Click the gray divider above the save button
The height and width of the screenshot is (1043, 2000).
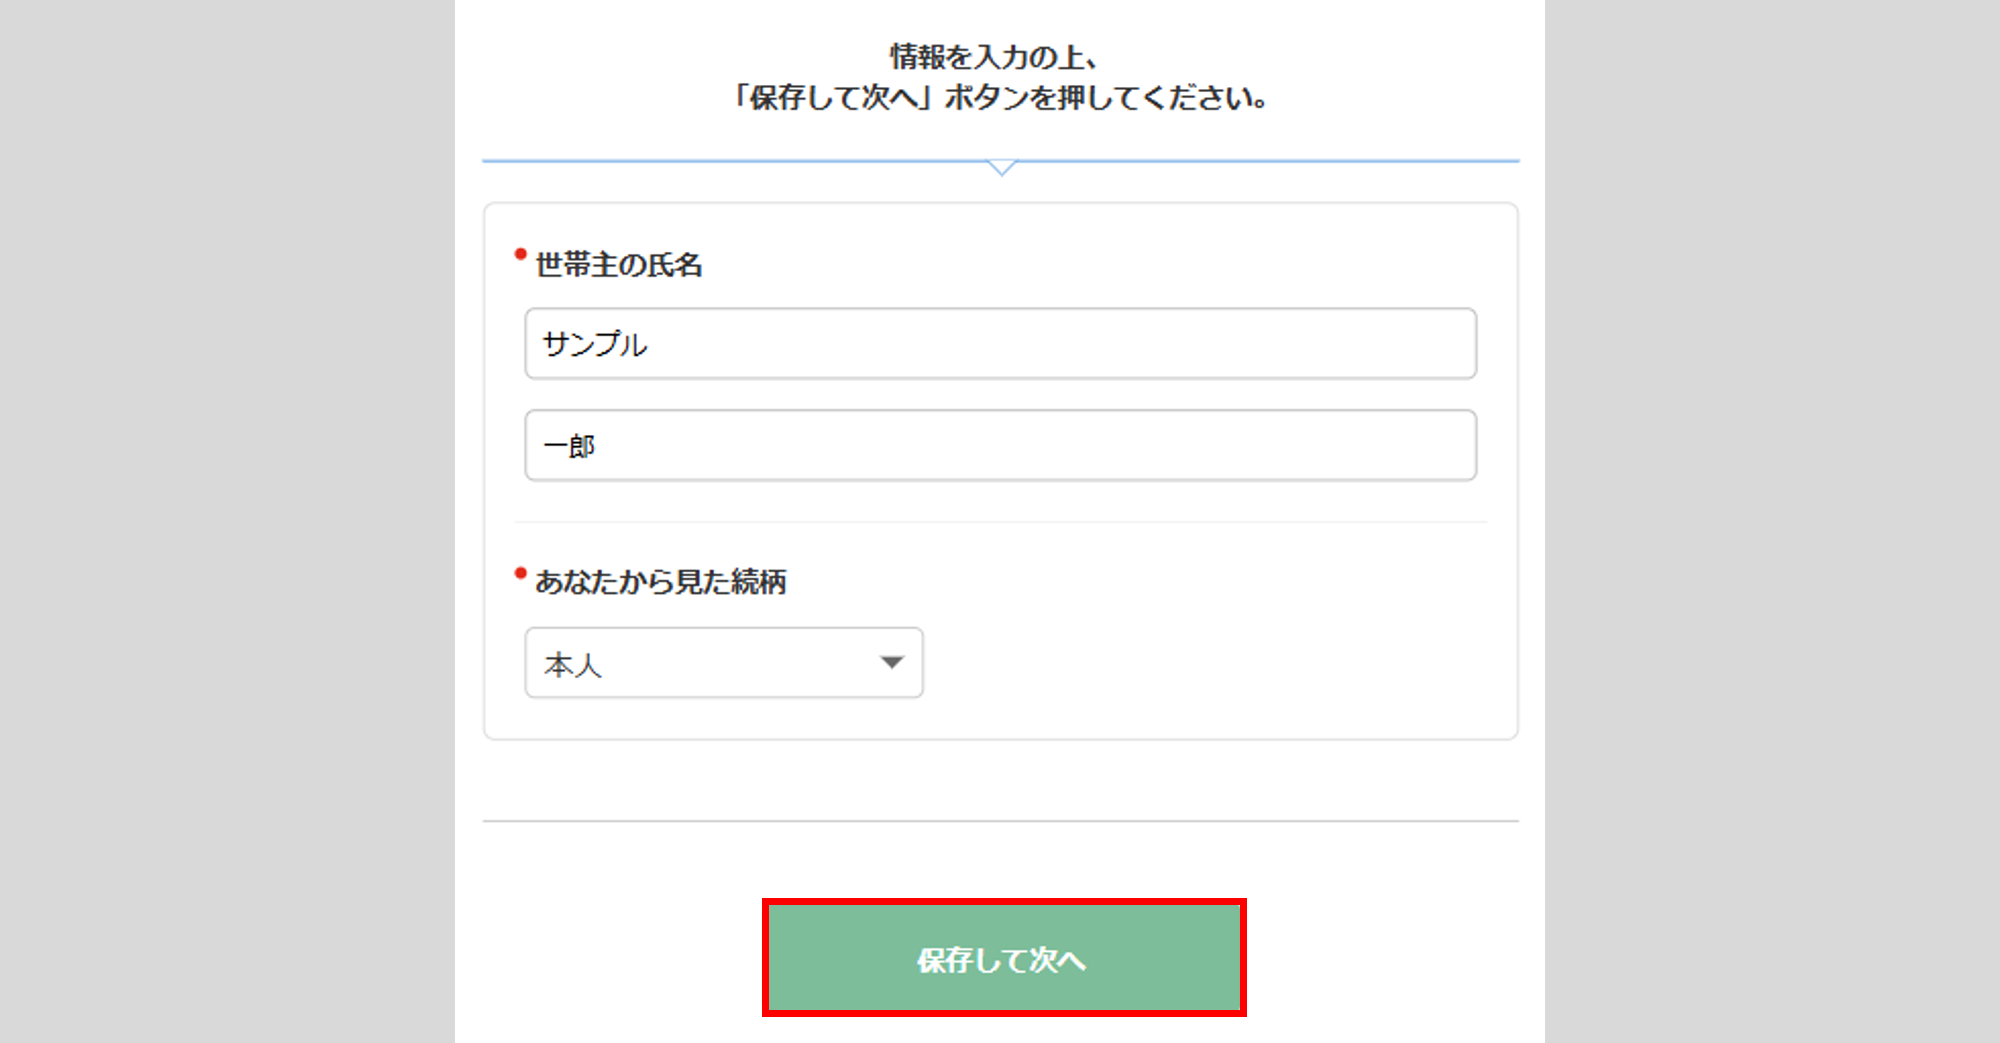(1000, 821)
